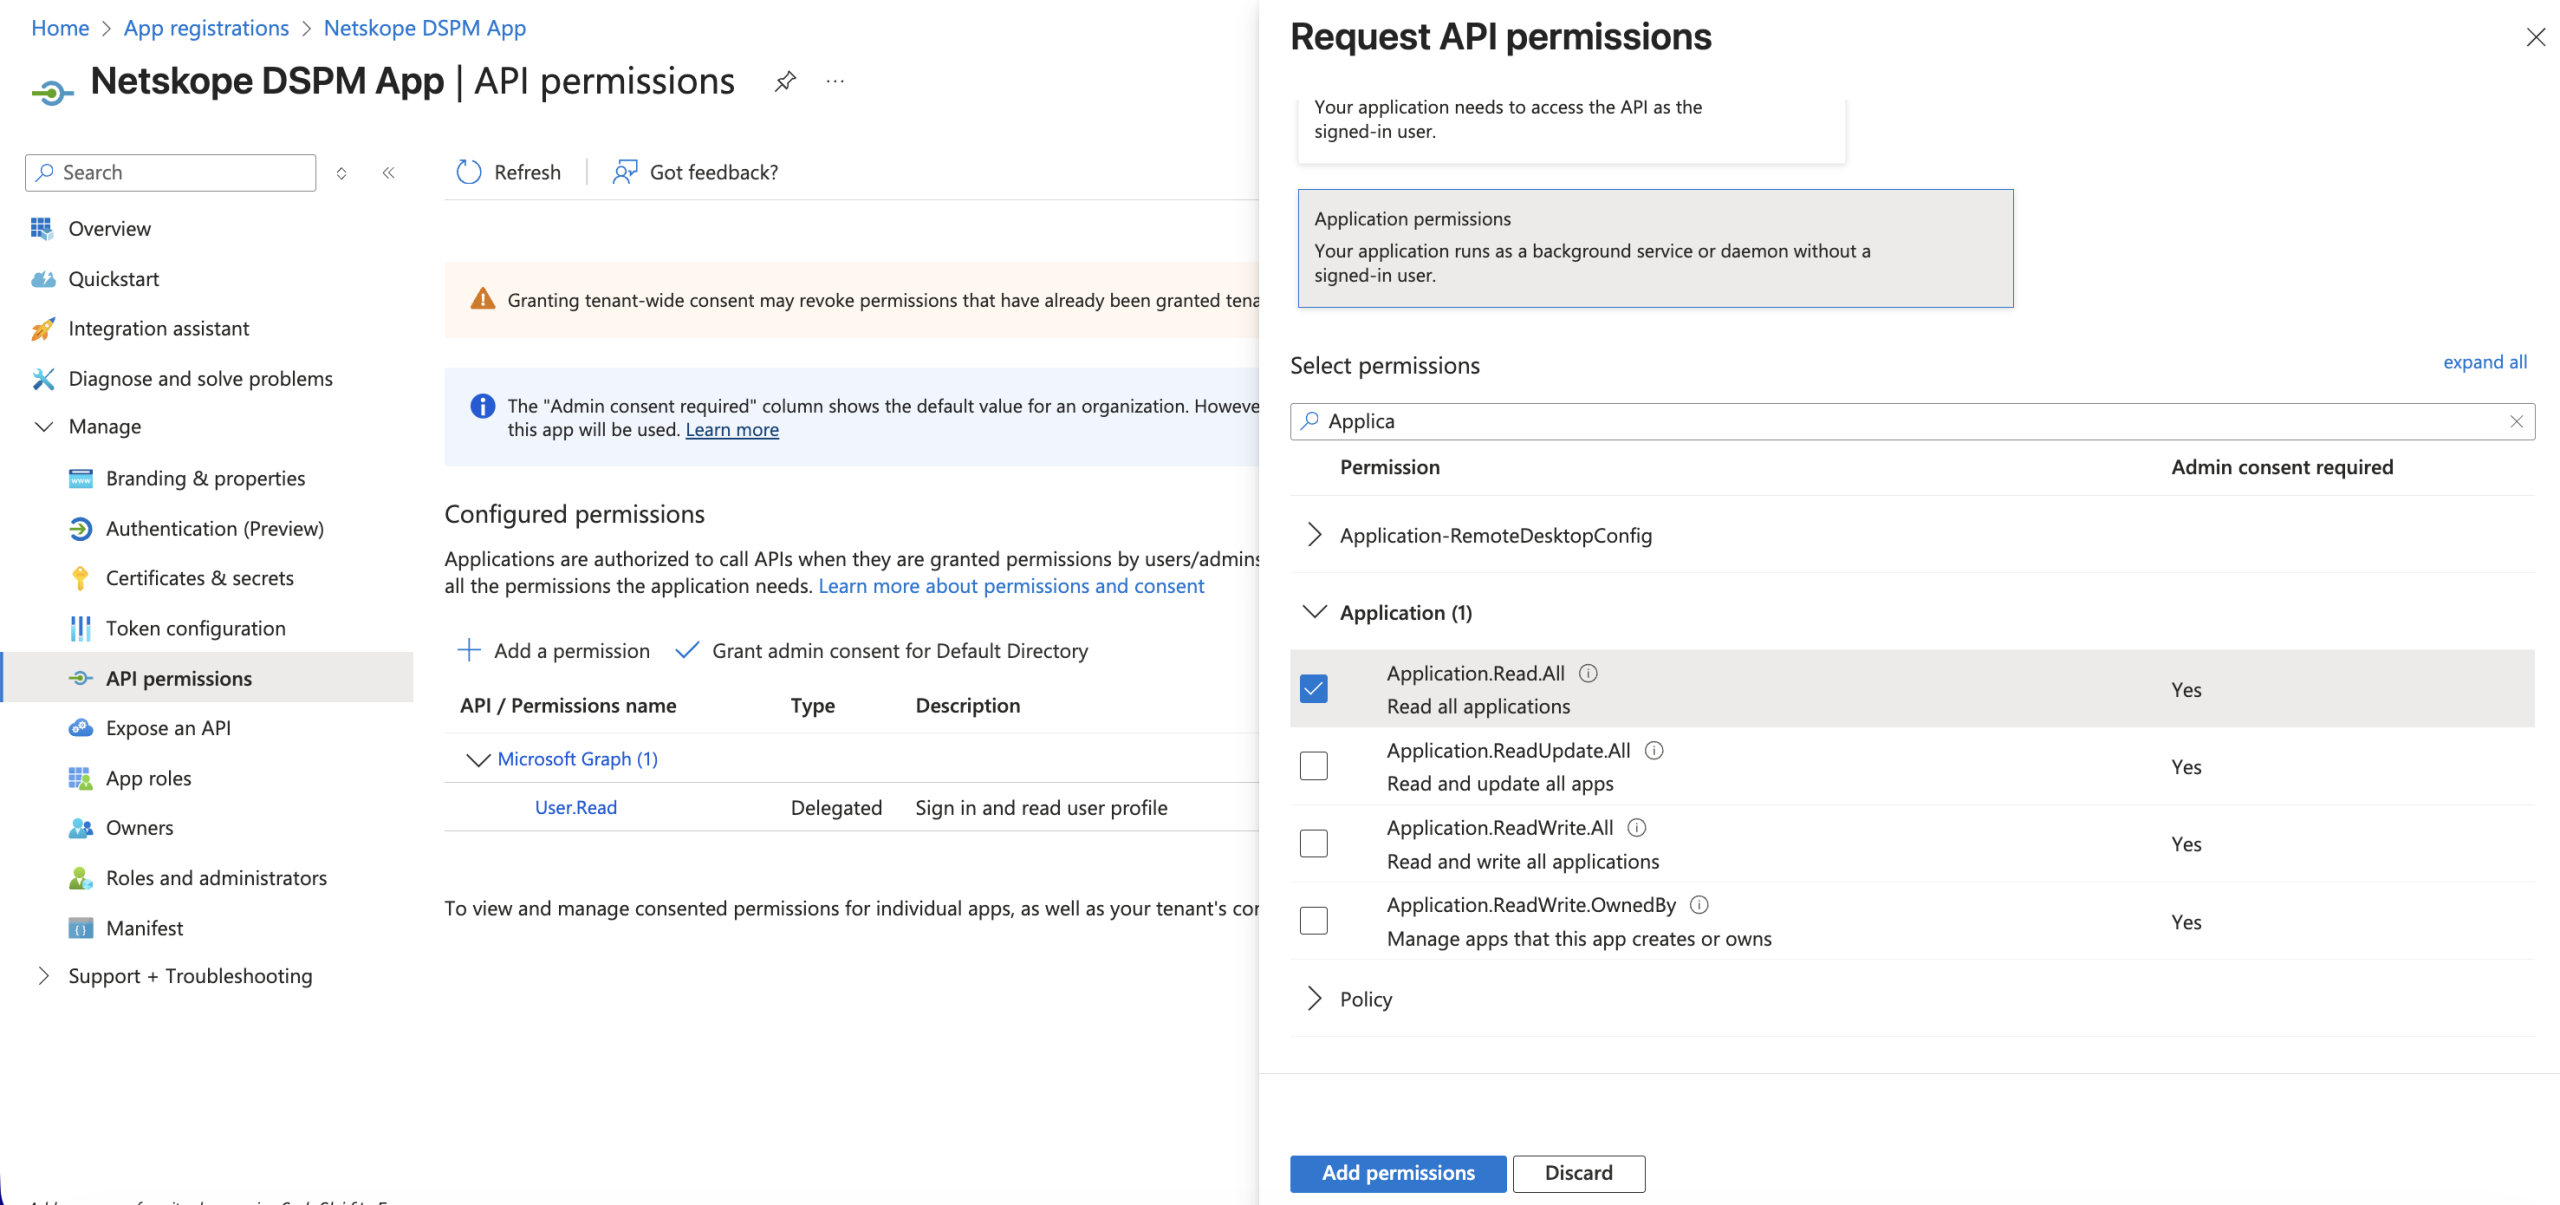This screenshot has height=1205, width=2560.
Task: Click the sidebar Search field
Action: (x=170, y=172)
